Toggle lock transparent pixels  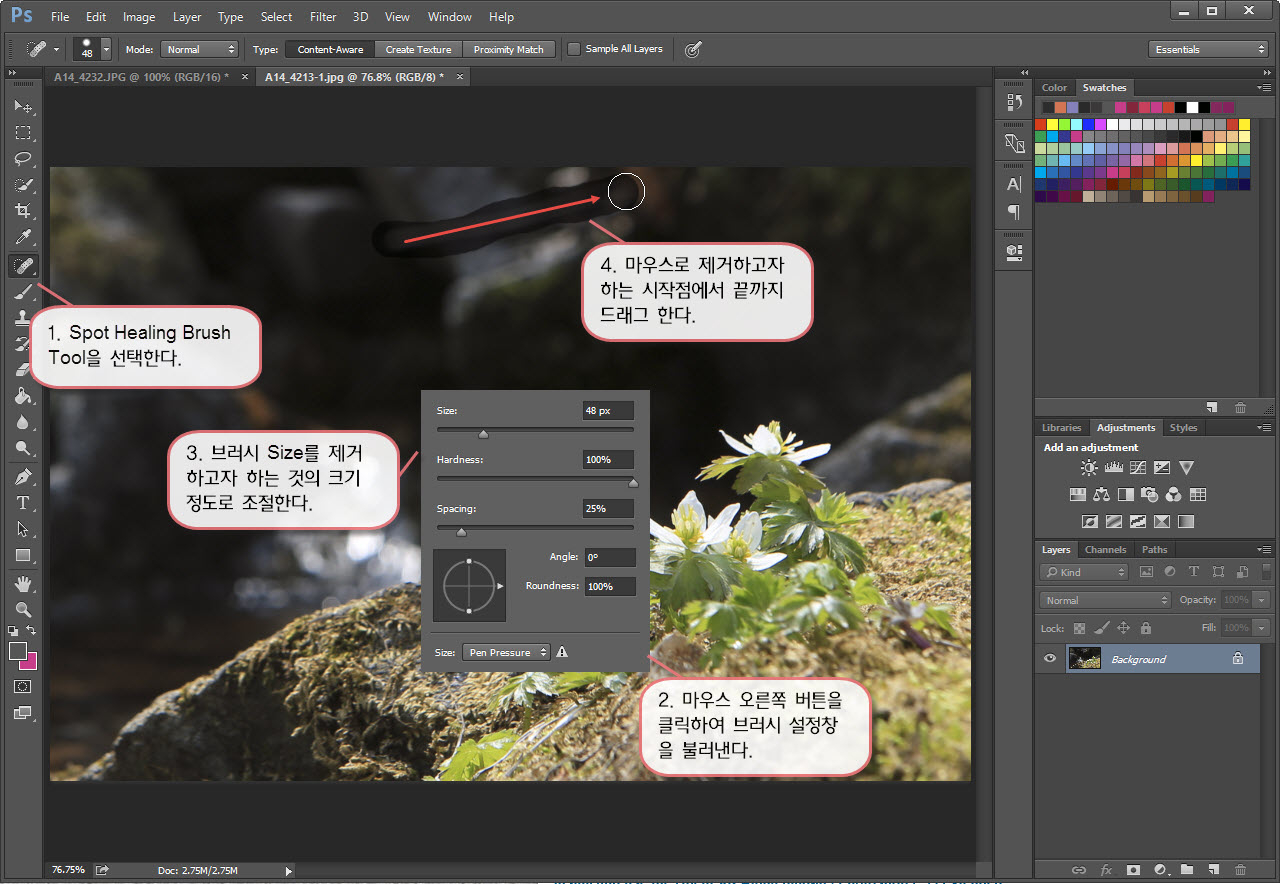[1079, 628]
